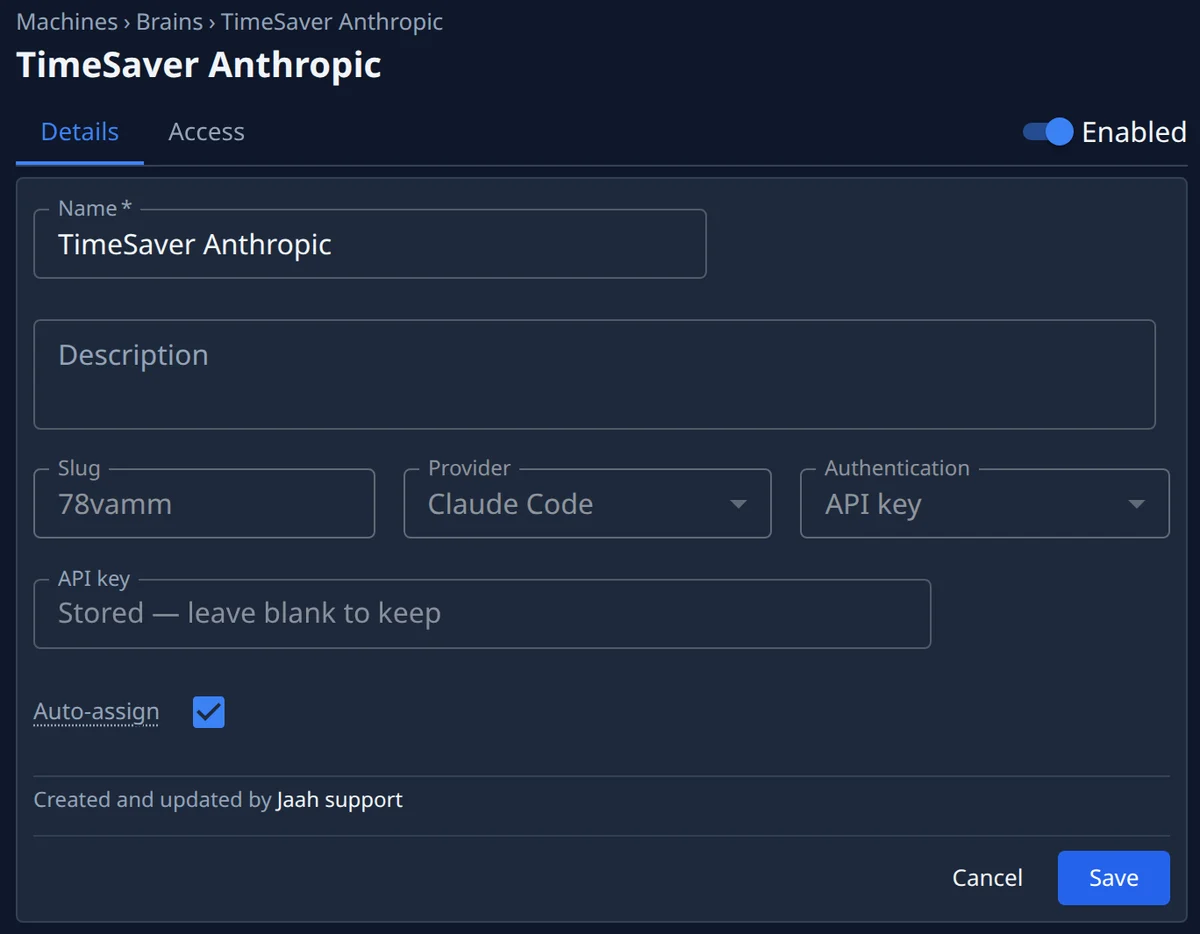Click into the API key field
This screenshot has height=934, width=1200.
pyautogui.click(x=482, y=613)
